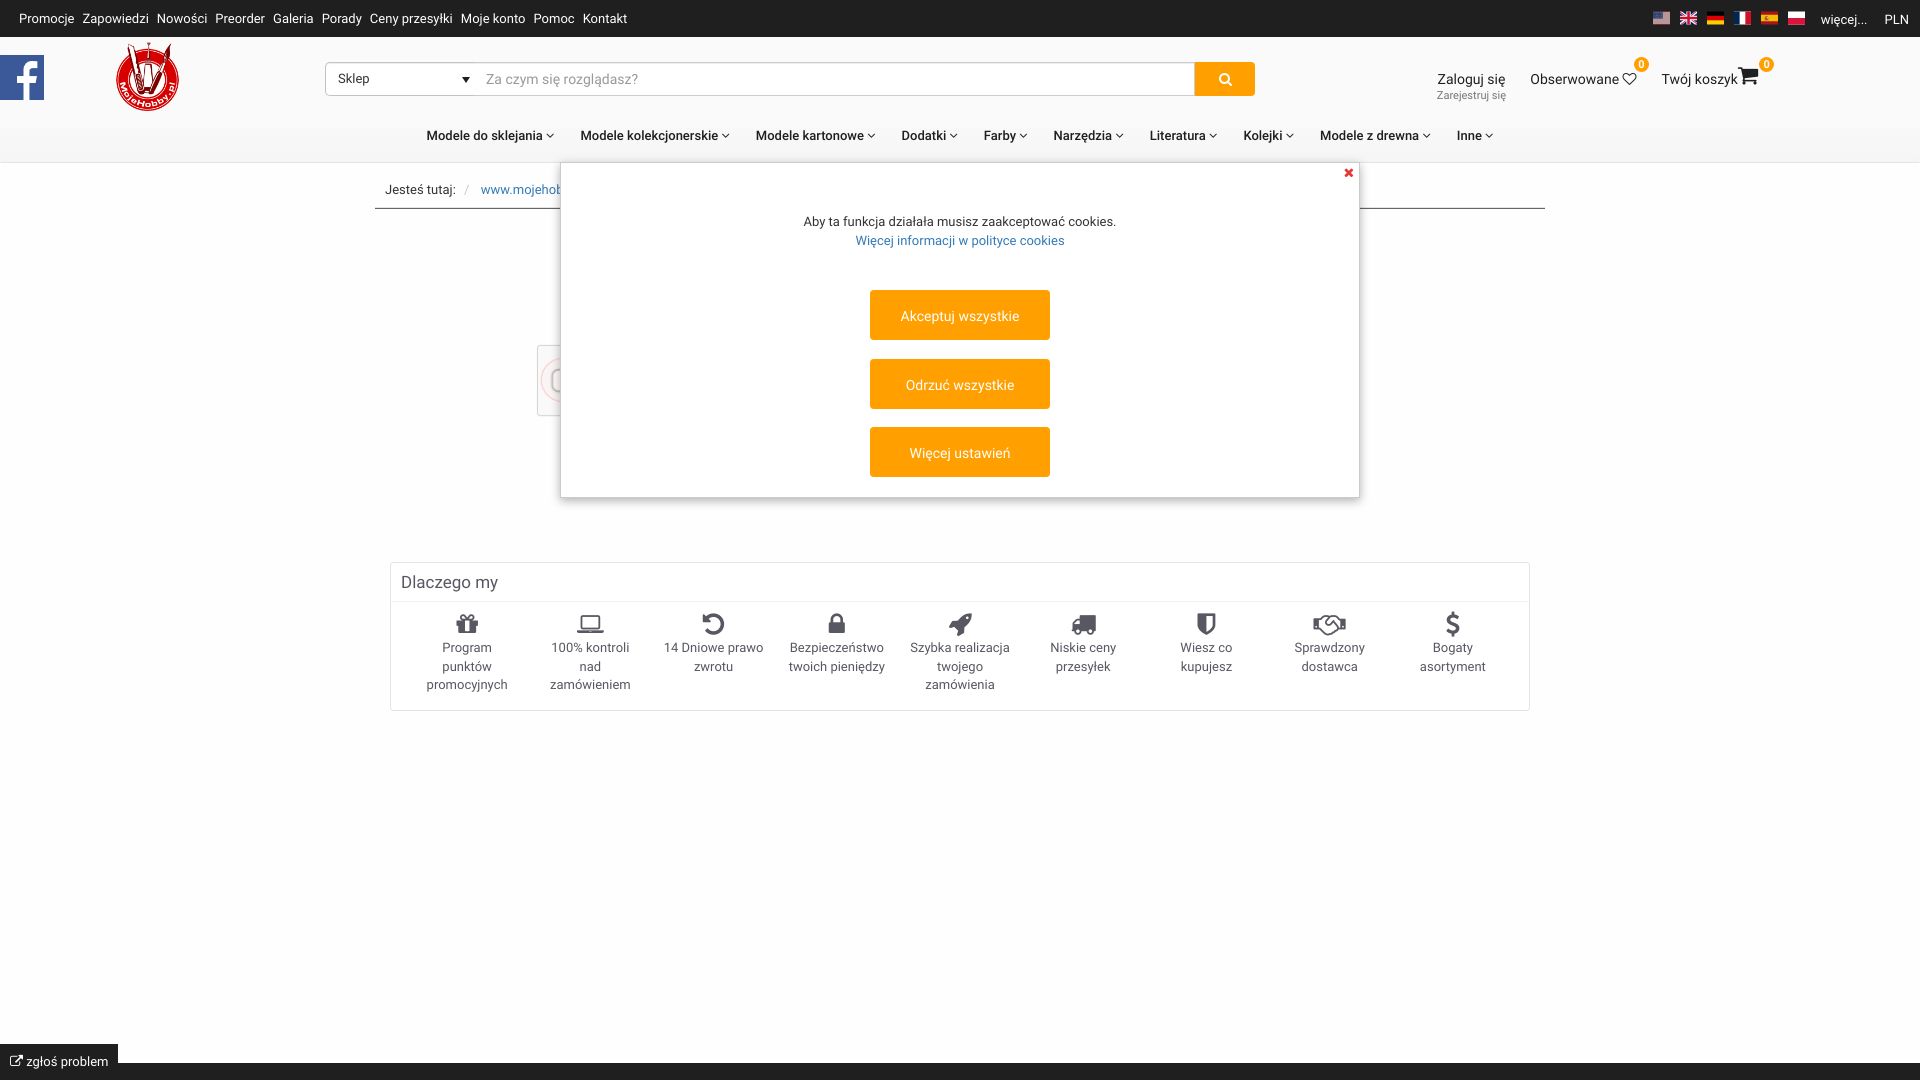Open Preorder in top bar
Screen dimensions: 1920x1080
240,19
